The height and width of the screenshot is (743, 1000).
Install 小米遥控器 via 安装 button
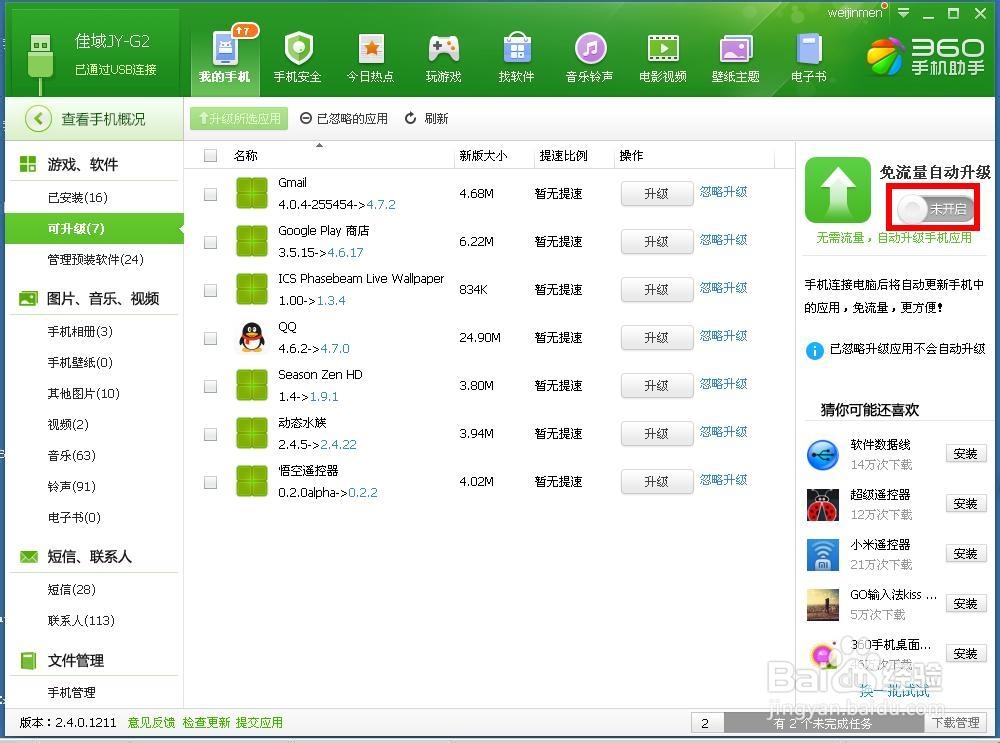[x=966, y=554]
